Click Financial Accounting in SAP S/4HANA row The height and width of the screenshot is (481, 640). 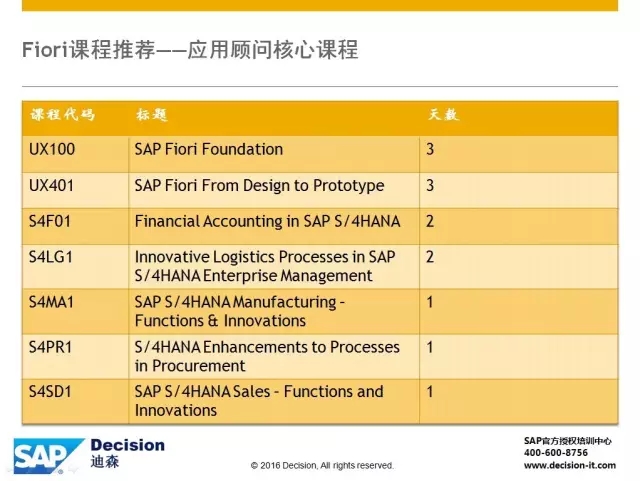tap(320, 226)
